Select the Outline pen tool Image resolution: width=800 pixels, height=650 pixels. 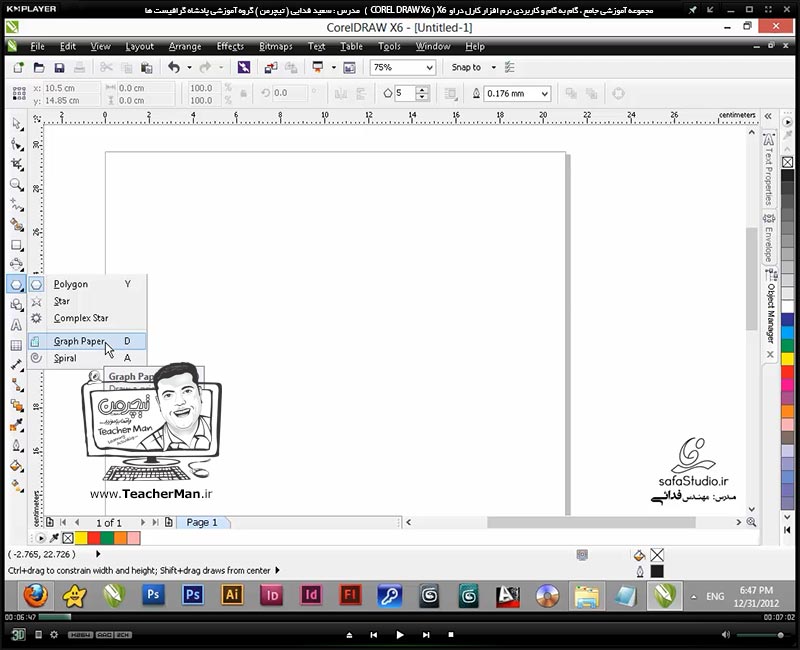(17, 445)
